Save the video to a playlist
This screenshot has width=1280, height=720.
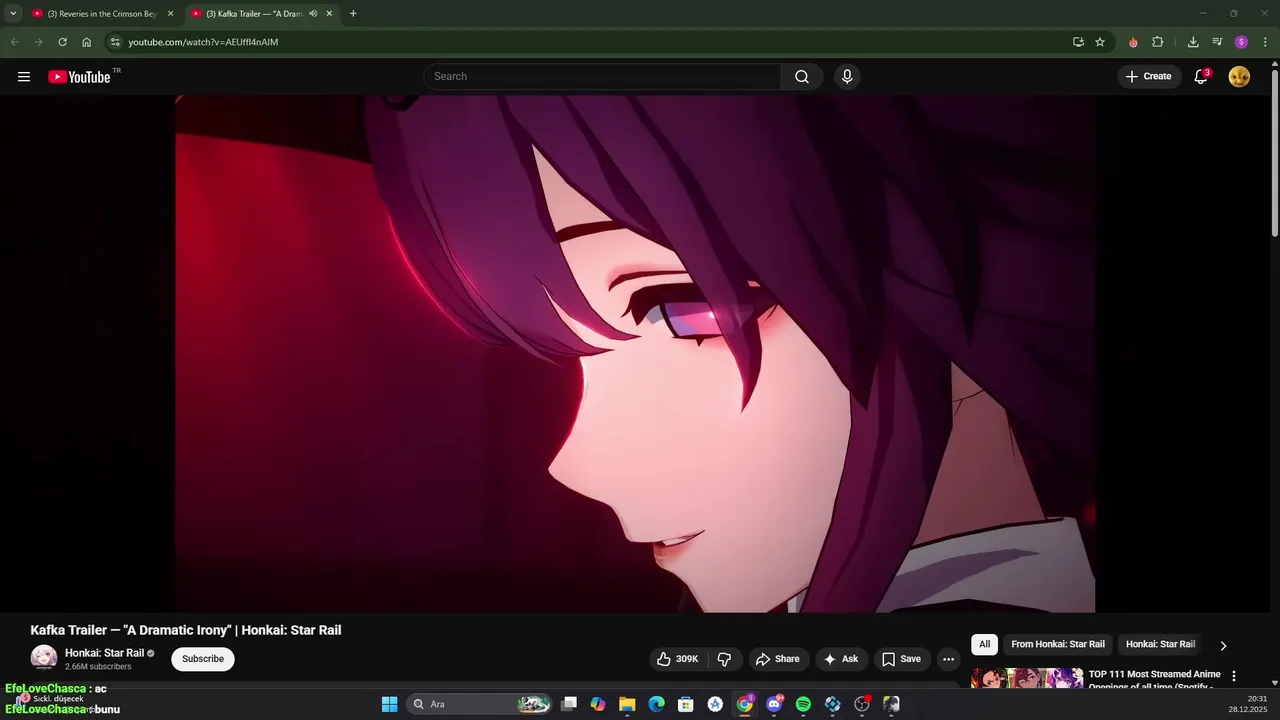pos(901,659)
